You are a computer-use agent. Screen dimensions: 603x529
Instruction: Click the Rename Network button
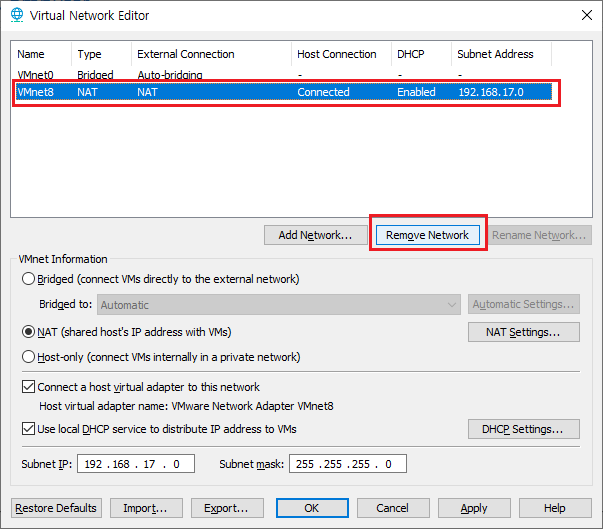pyautogui.click(x=539, y=235)
